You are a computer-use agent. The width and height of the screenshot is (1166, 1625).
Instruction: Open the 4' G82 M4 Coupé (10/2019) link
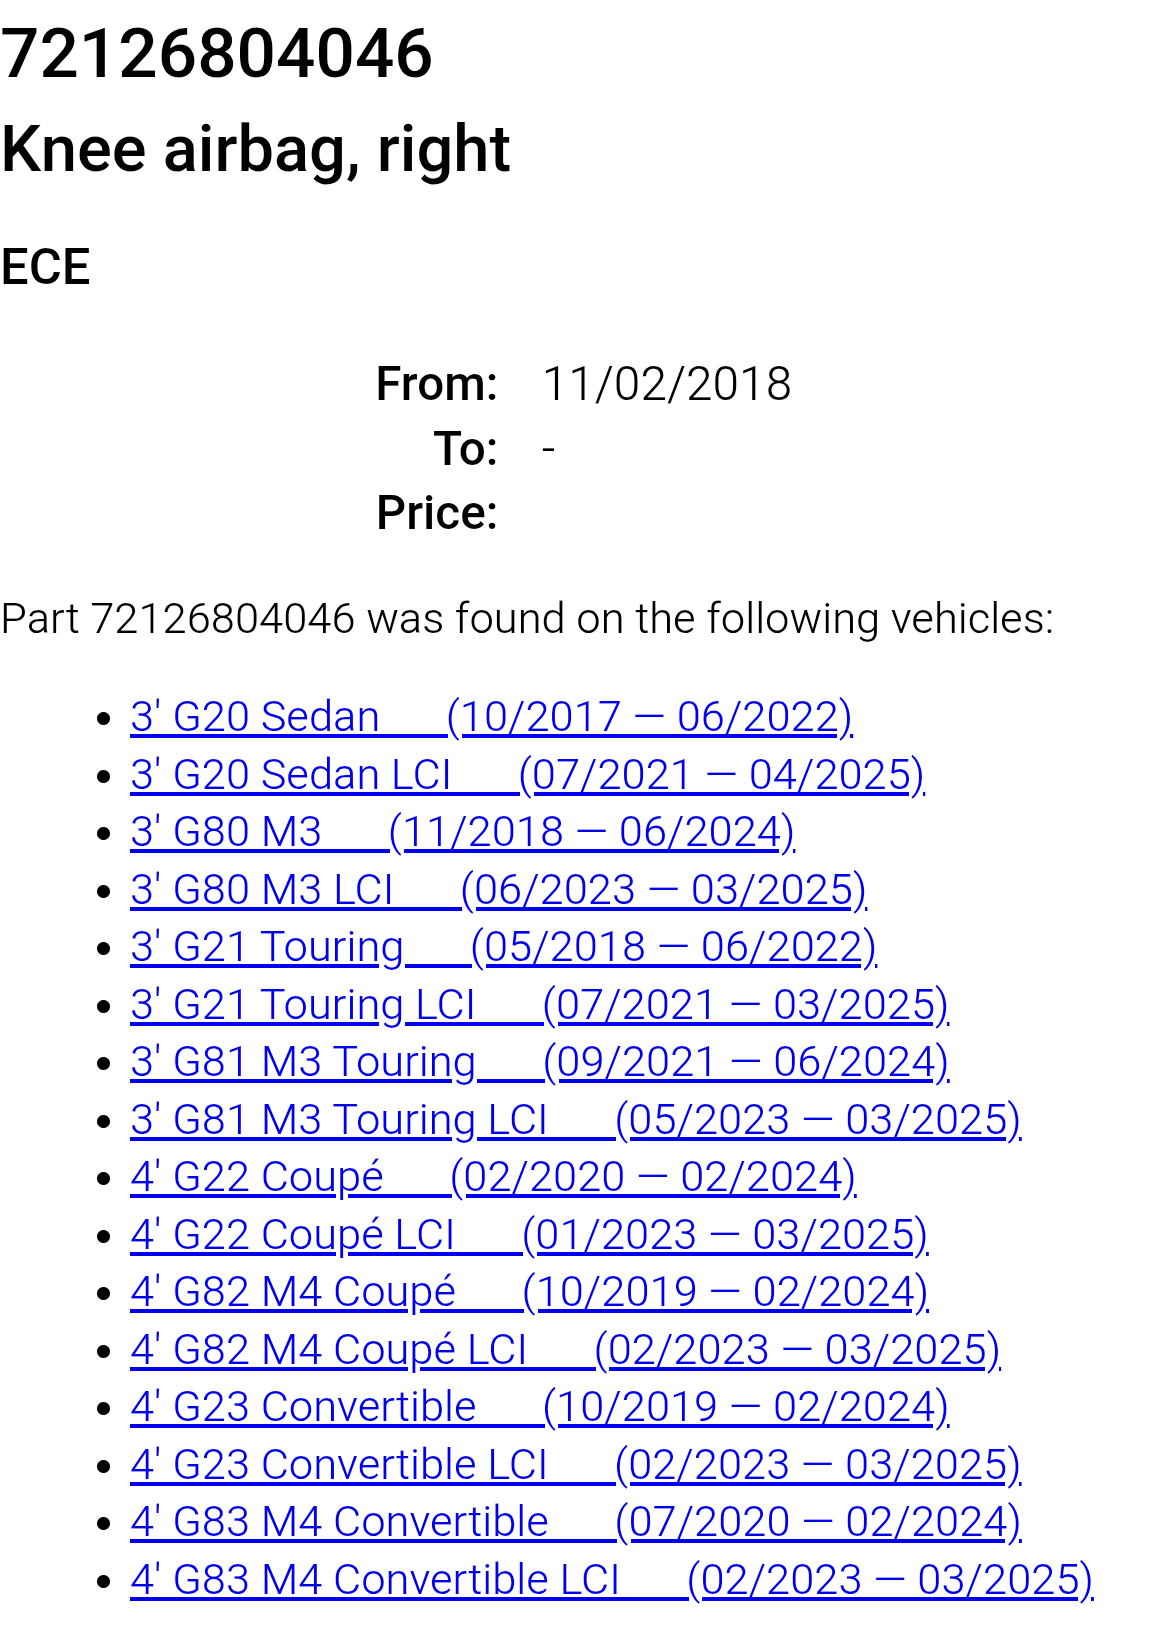click(528, 1292)
